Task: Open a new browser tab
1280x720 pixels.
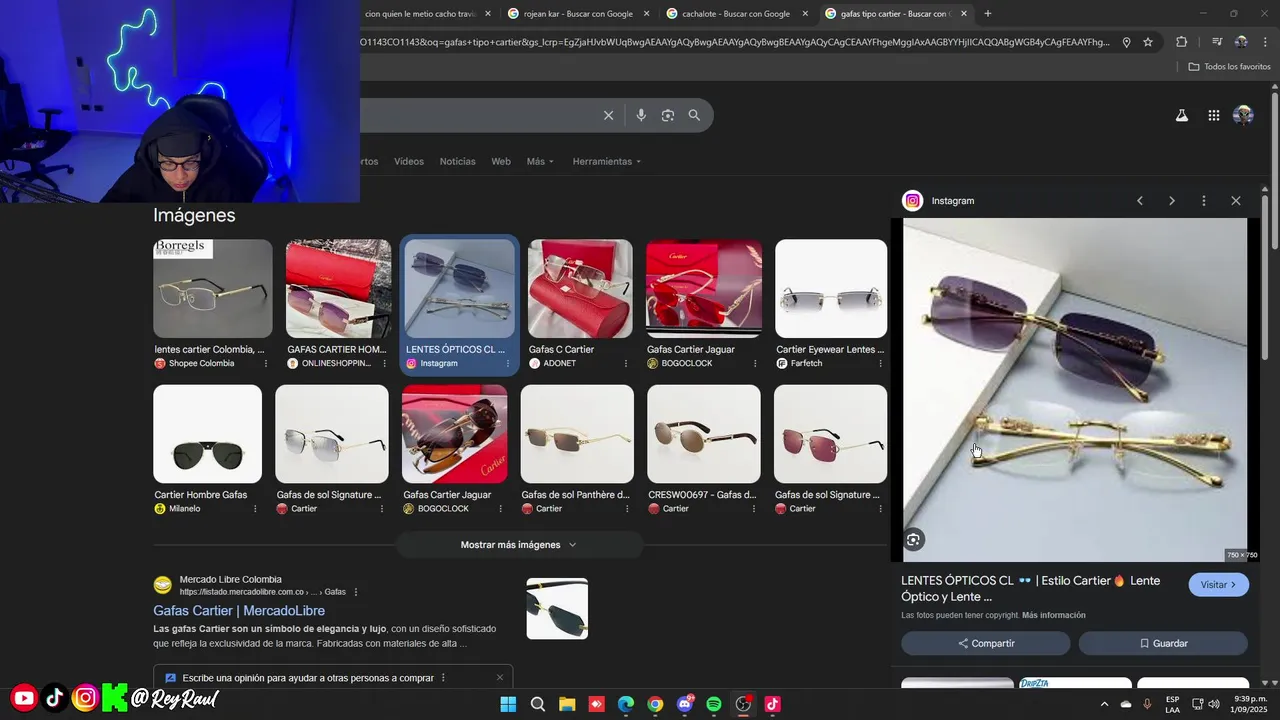Action: (x=988, y=14)
